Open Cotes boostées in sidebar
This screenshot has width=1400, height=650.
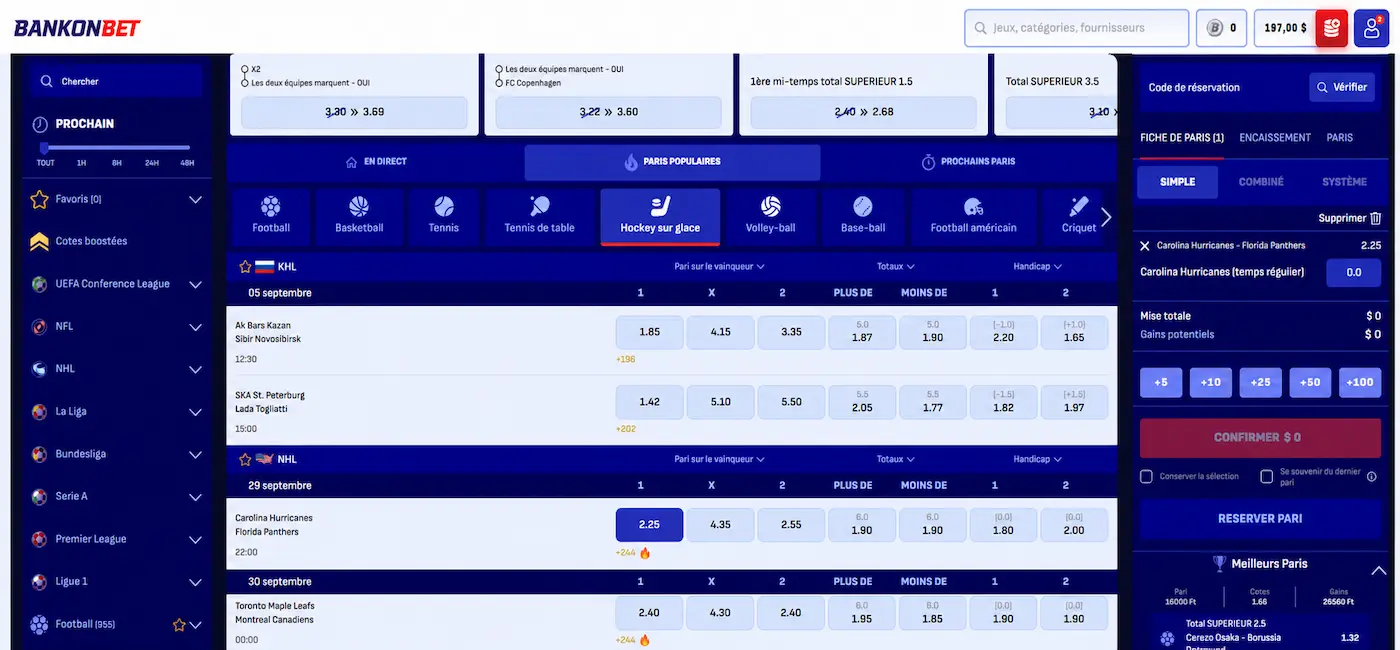[x=91, y=241]
